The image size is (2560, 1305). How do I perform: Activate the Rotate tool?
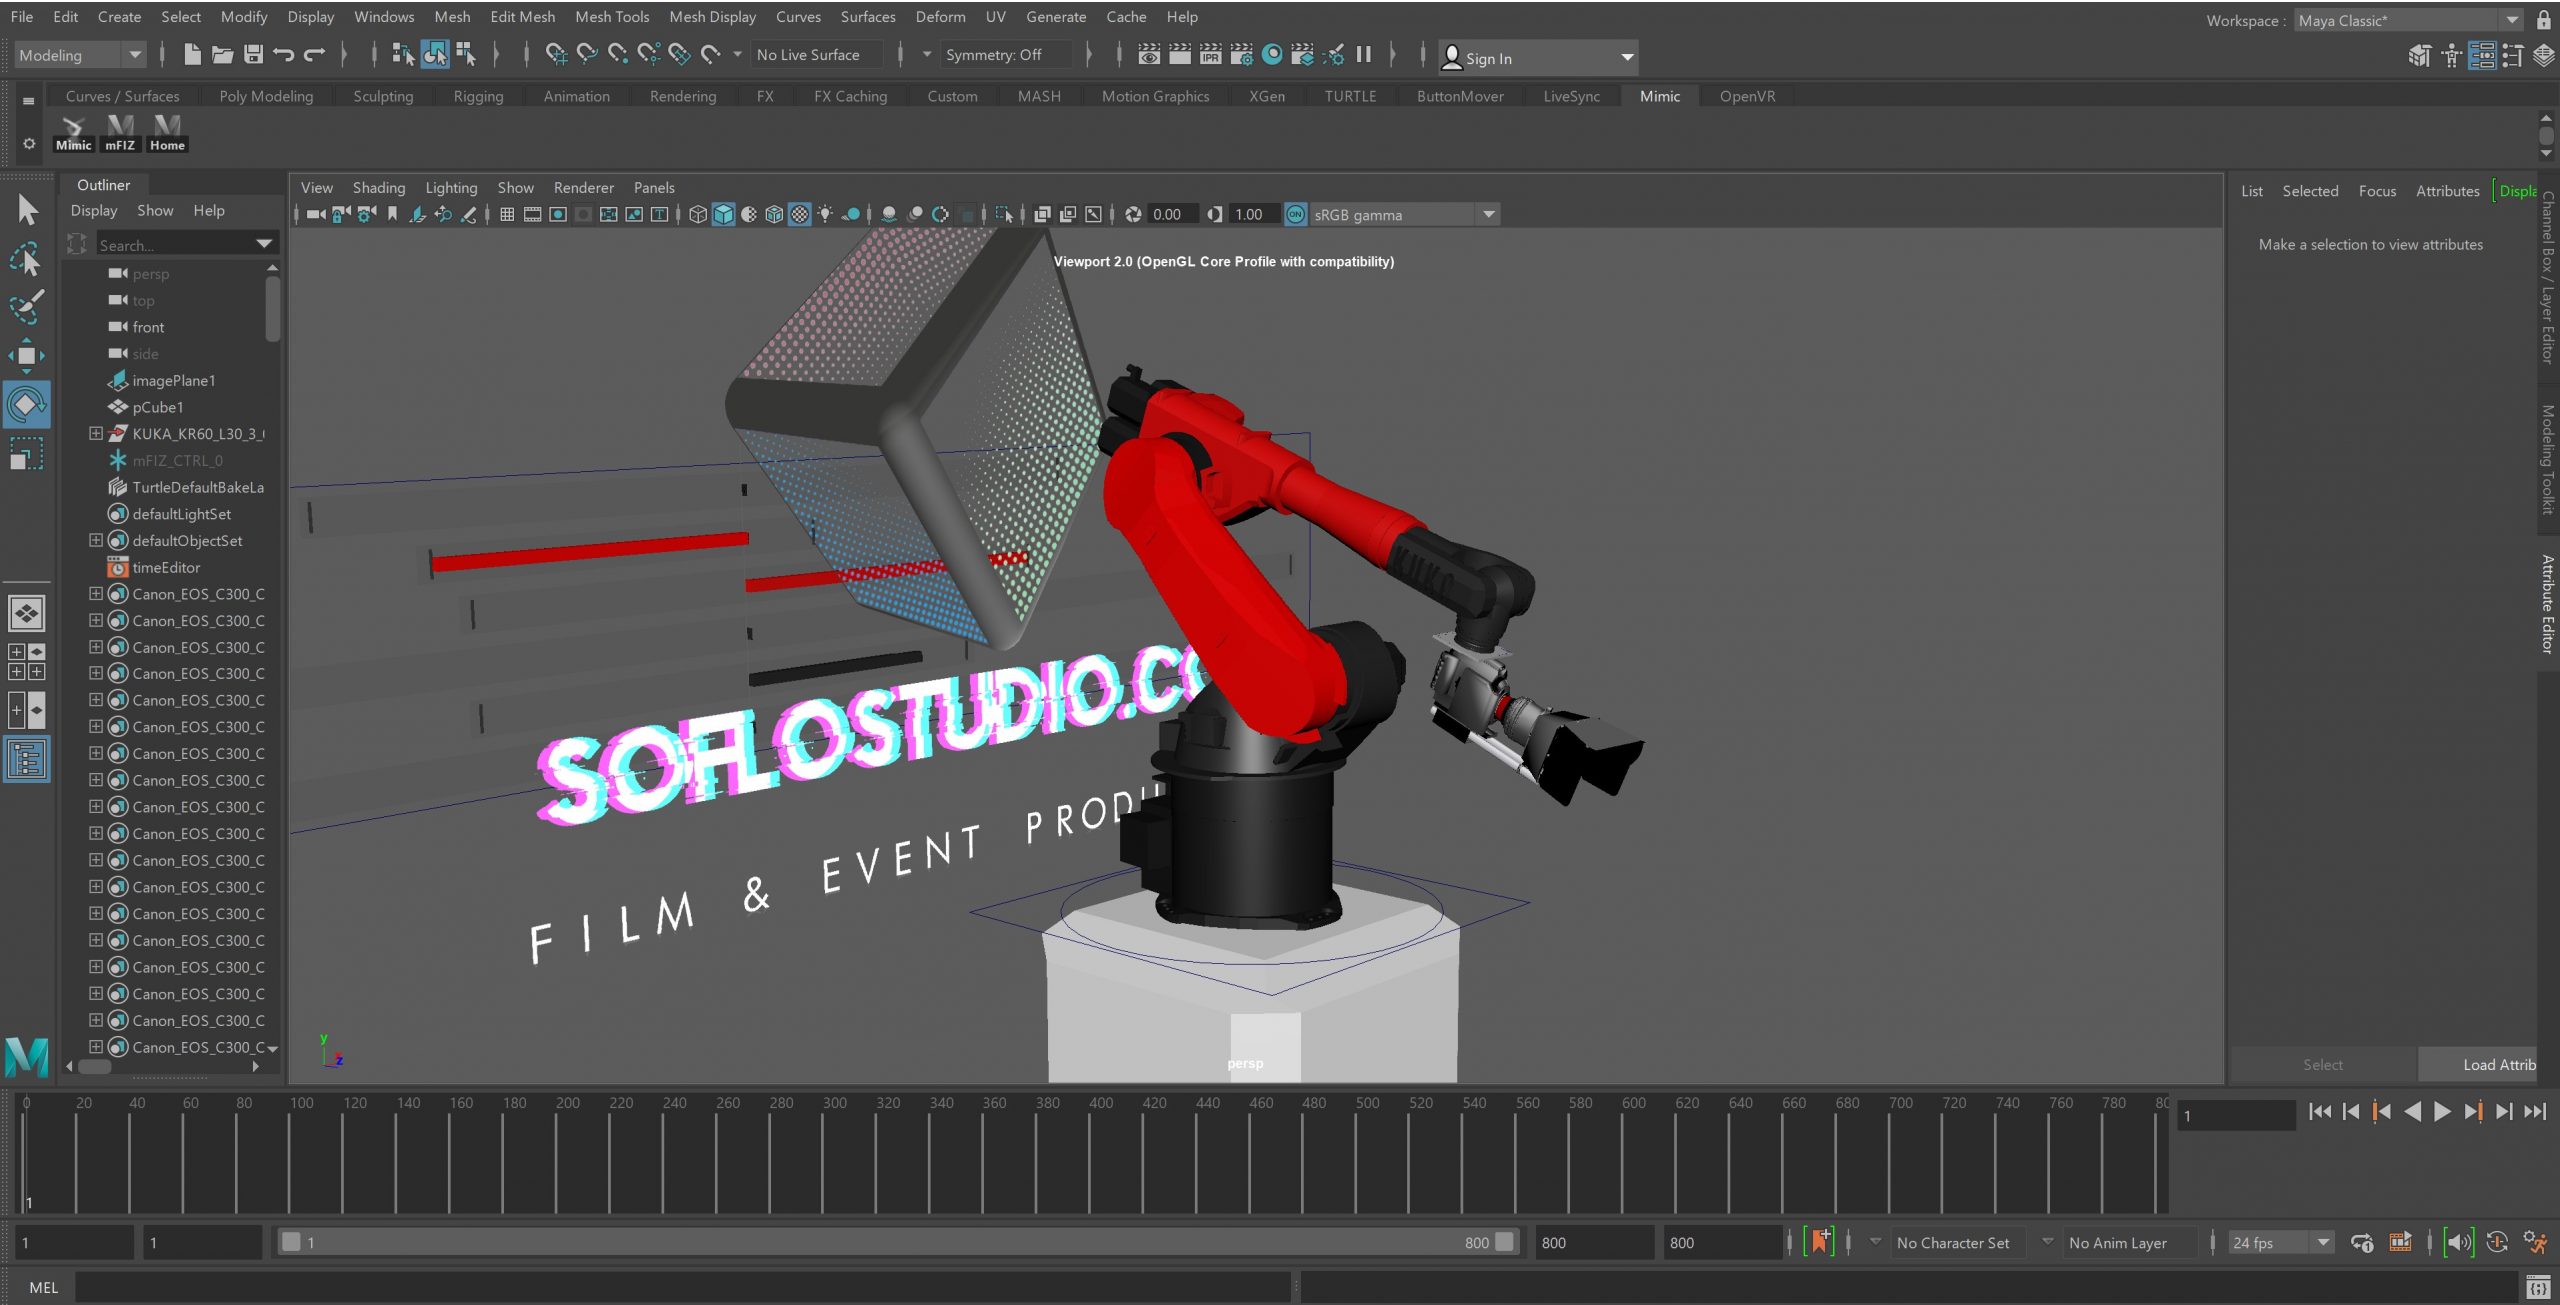tap(27, 404)
